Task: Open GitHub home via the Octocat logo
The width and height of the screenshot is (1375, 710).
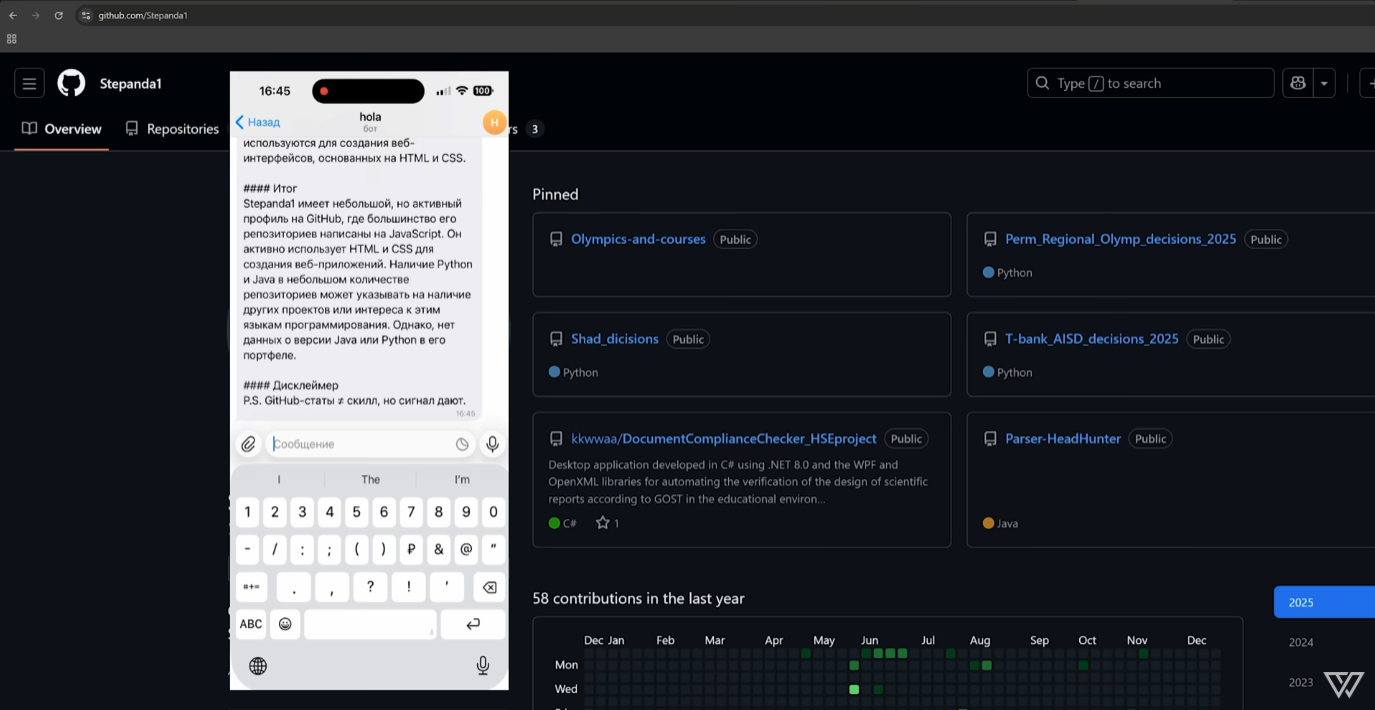Action: (x=70, y=82)
